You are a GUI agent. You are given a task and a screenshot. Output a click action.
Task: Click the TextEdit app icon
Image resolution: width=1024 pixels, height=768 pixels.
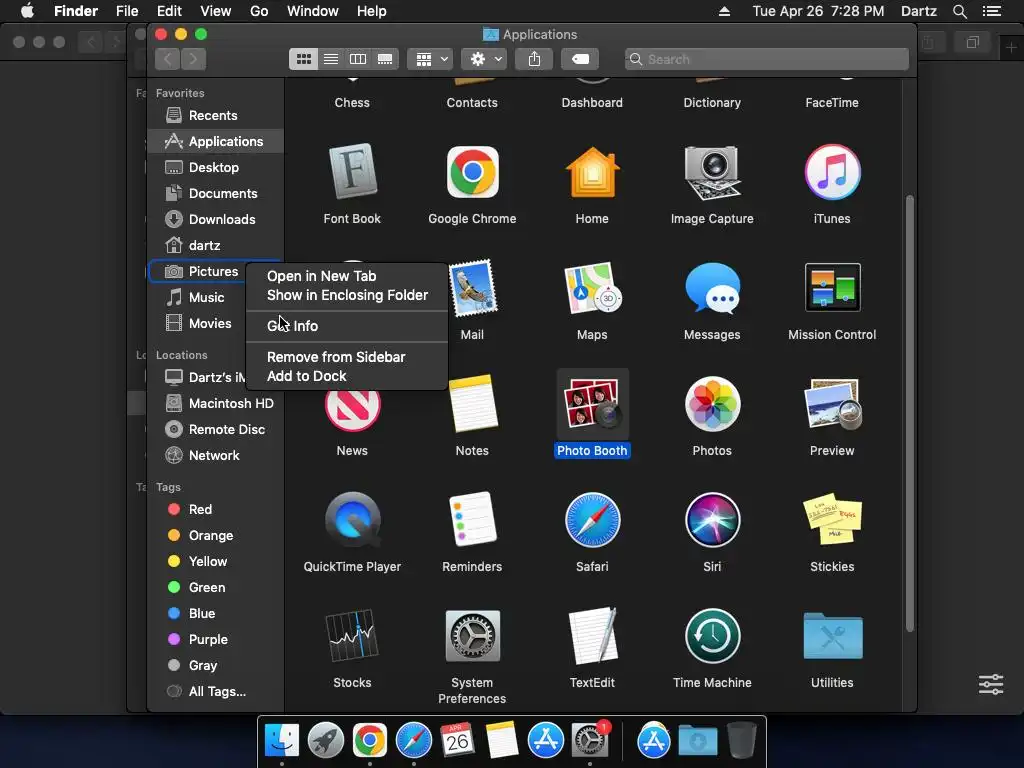coord(592,636)
